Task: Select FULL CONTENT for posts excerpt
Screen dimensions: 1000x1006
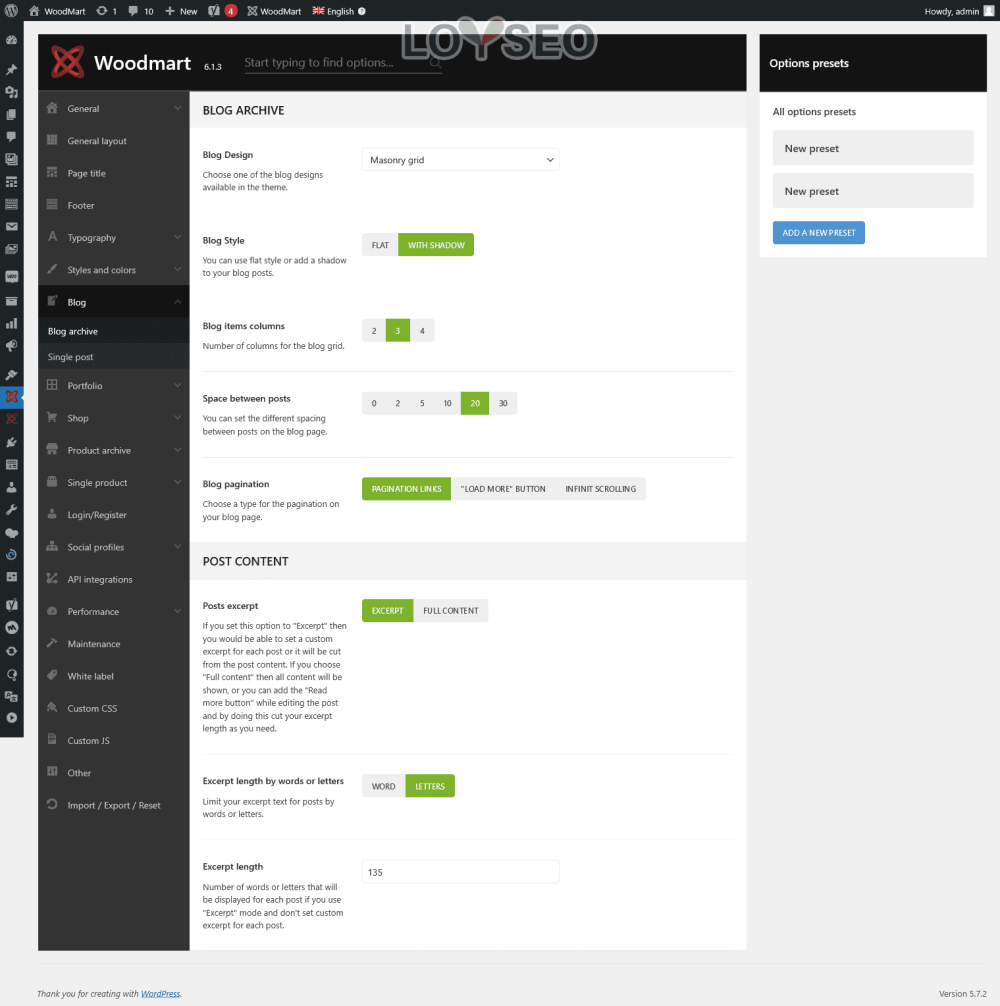Action: coord(450,611)
